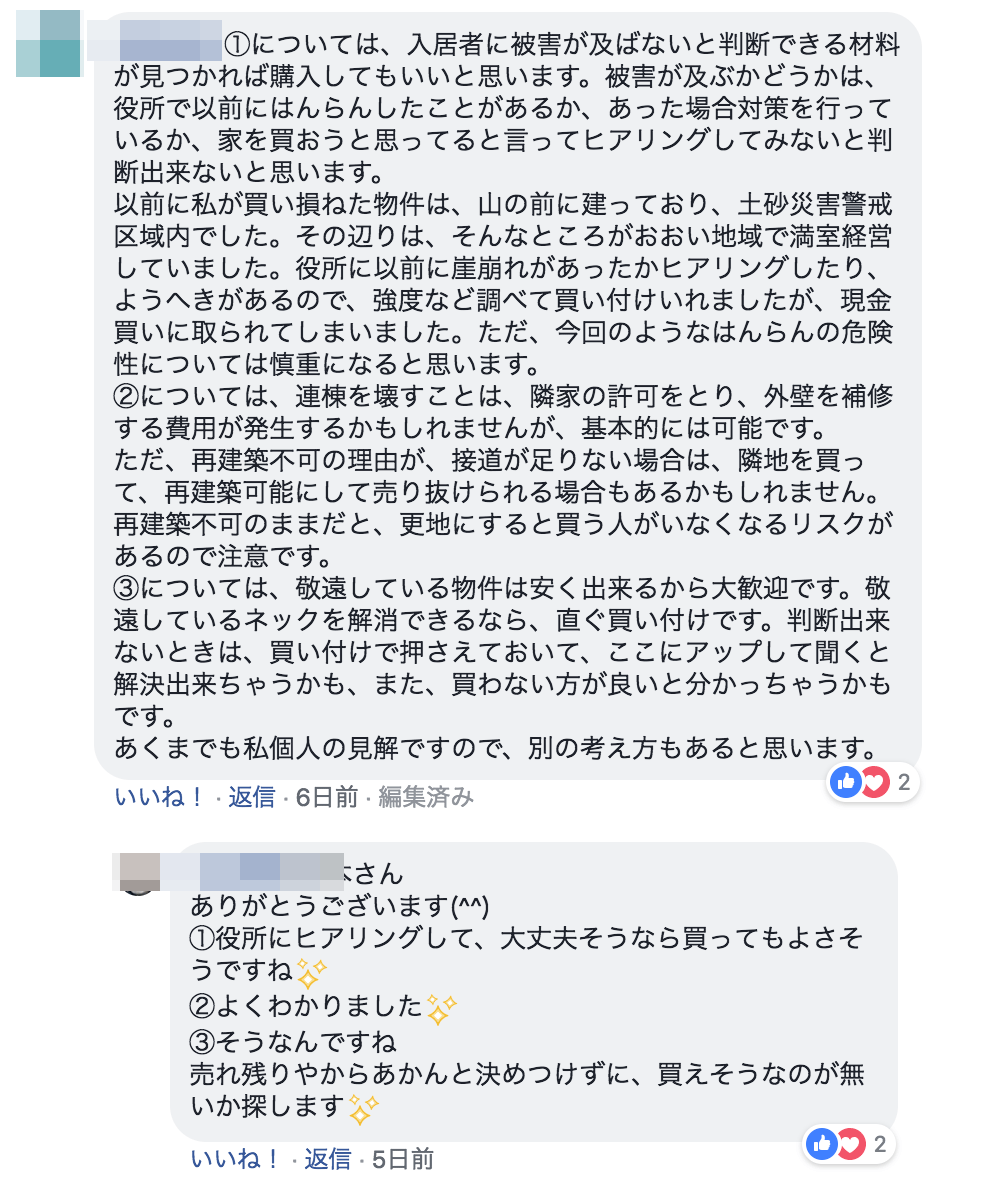Image resolution: width=990 pixels, height=1198 pixels.
Task: Open the first commenter's profile picture
Action: 48,44
